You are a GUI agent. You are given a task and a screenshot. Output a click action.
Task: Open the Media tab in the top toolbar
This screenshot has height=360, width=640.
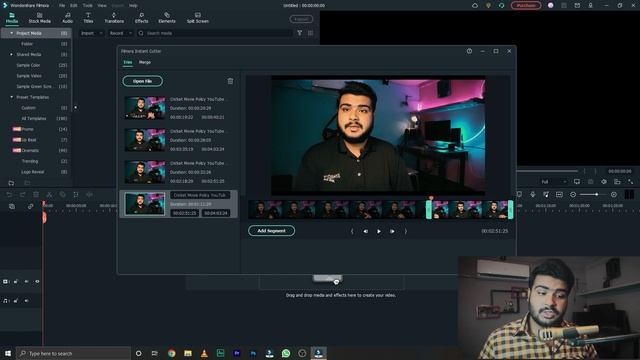point(11,18)
